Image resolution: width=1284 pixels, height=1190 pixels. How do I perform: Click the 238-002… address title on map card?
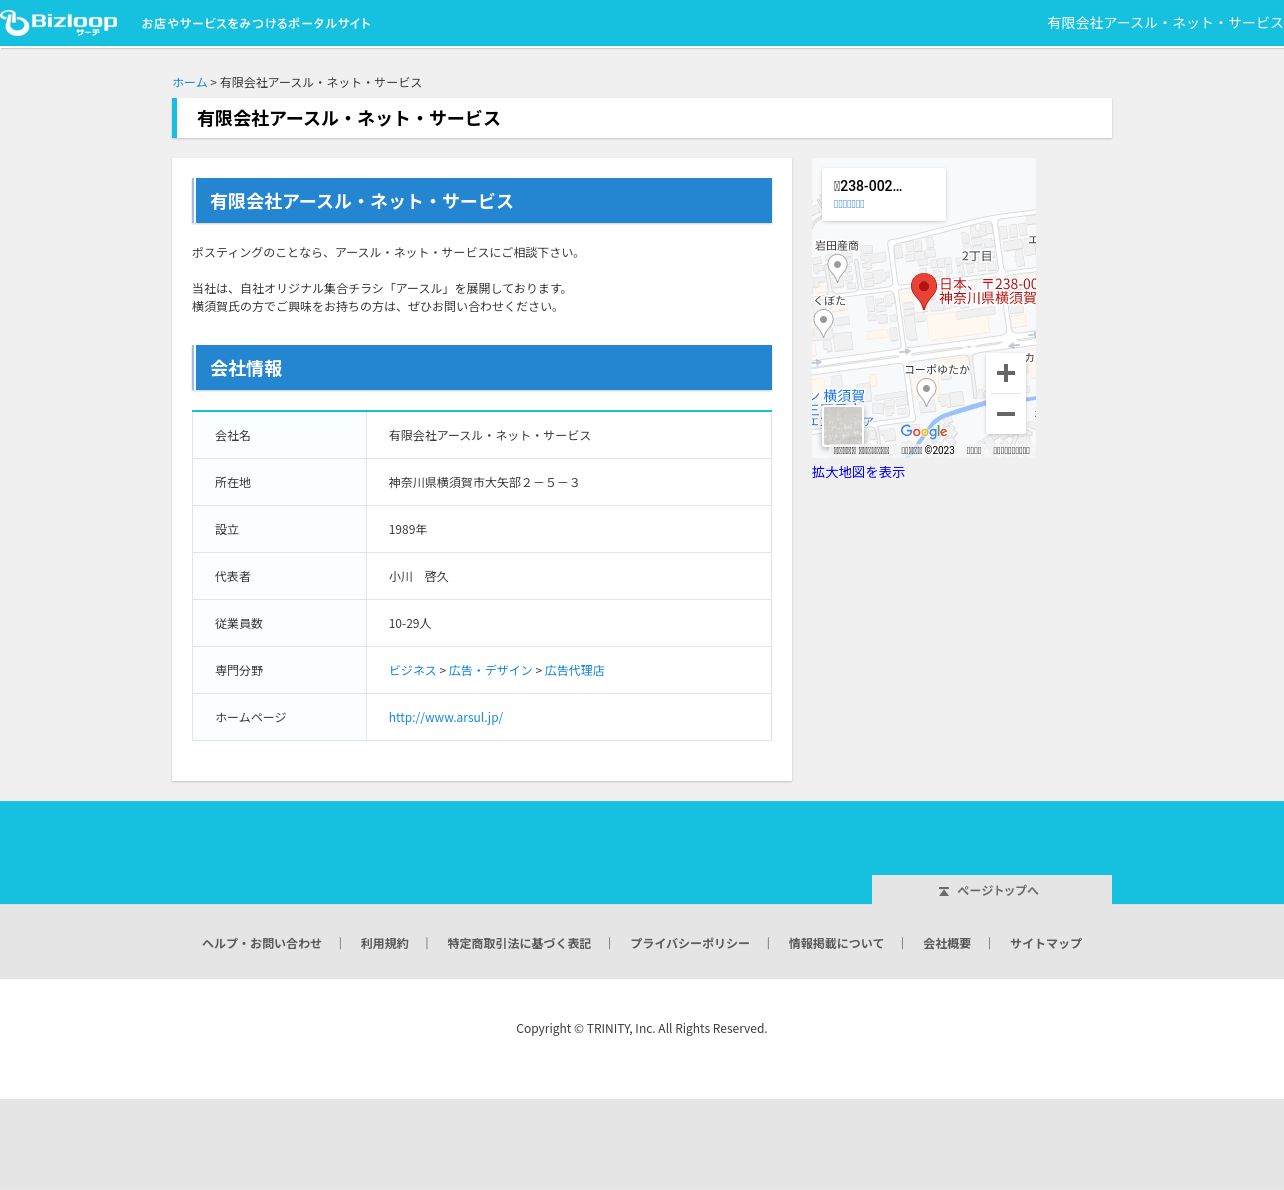[868, 186]
